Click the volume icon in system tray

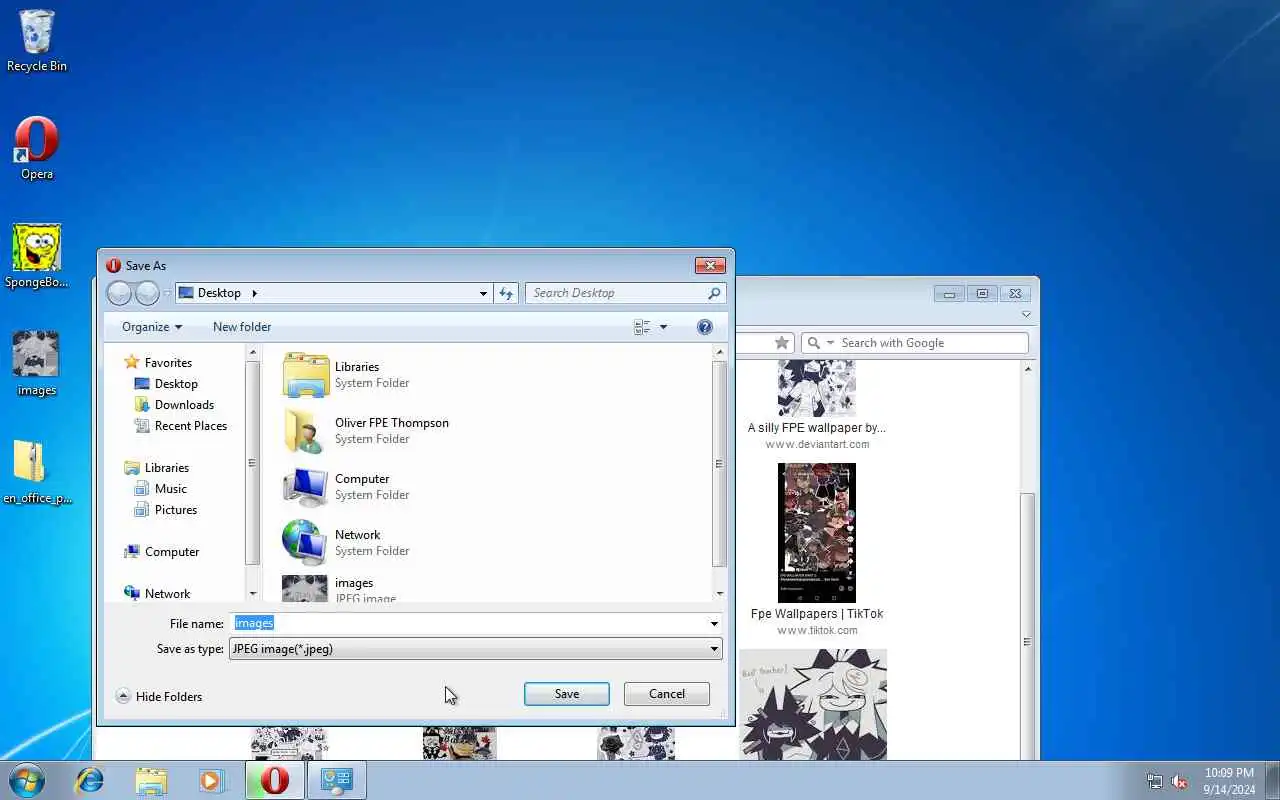pos(1179,782)
